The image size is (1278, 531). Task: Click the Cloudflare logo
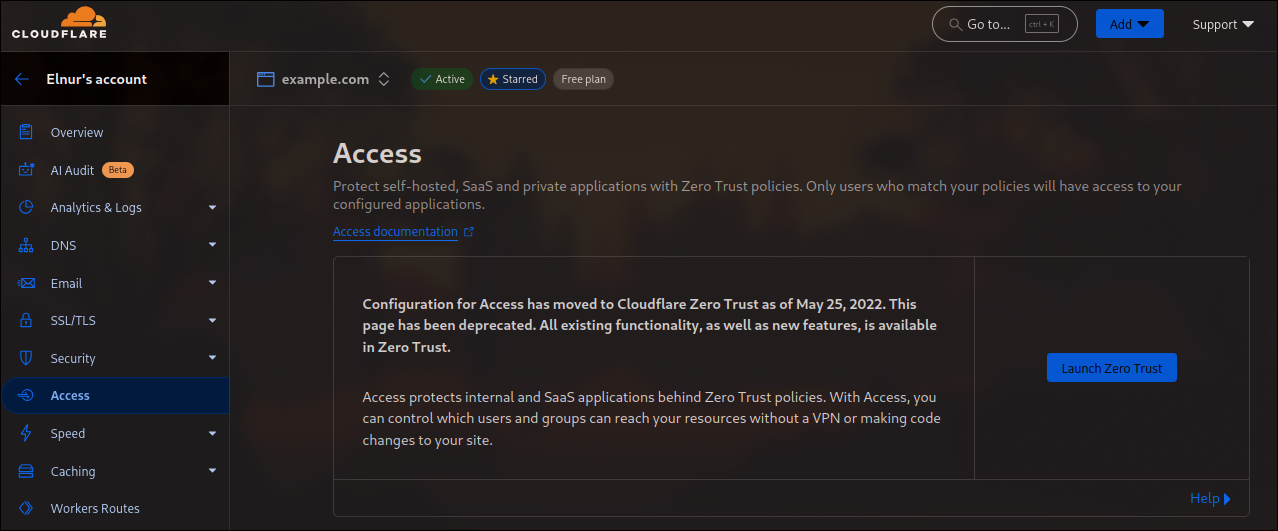pos(59,24)
